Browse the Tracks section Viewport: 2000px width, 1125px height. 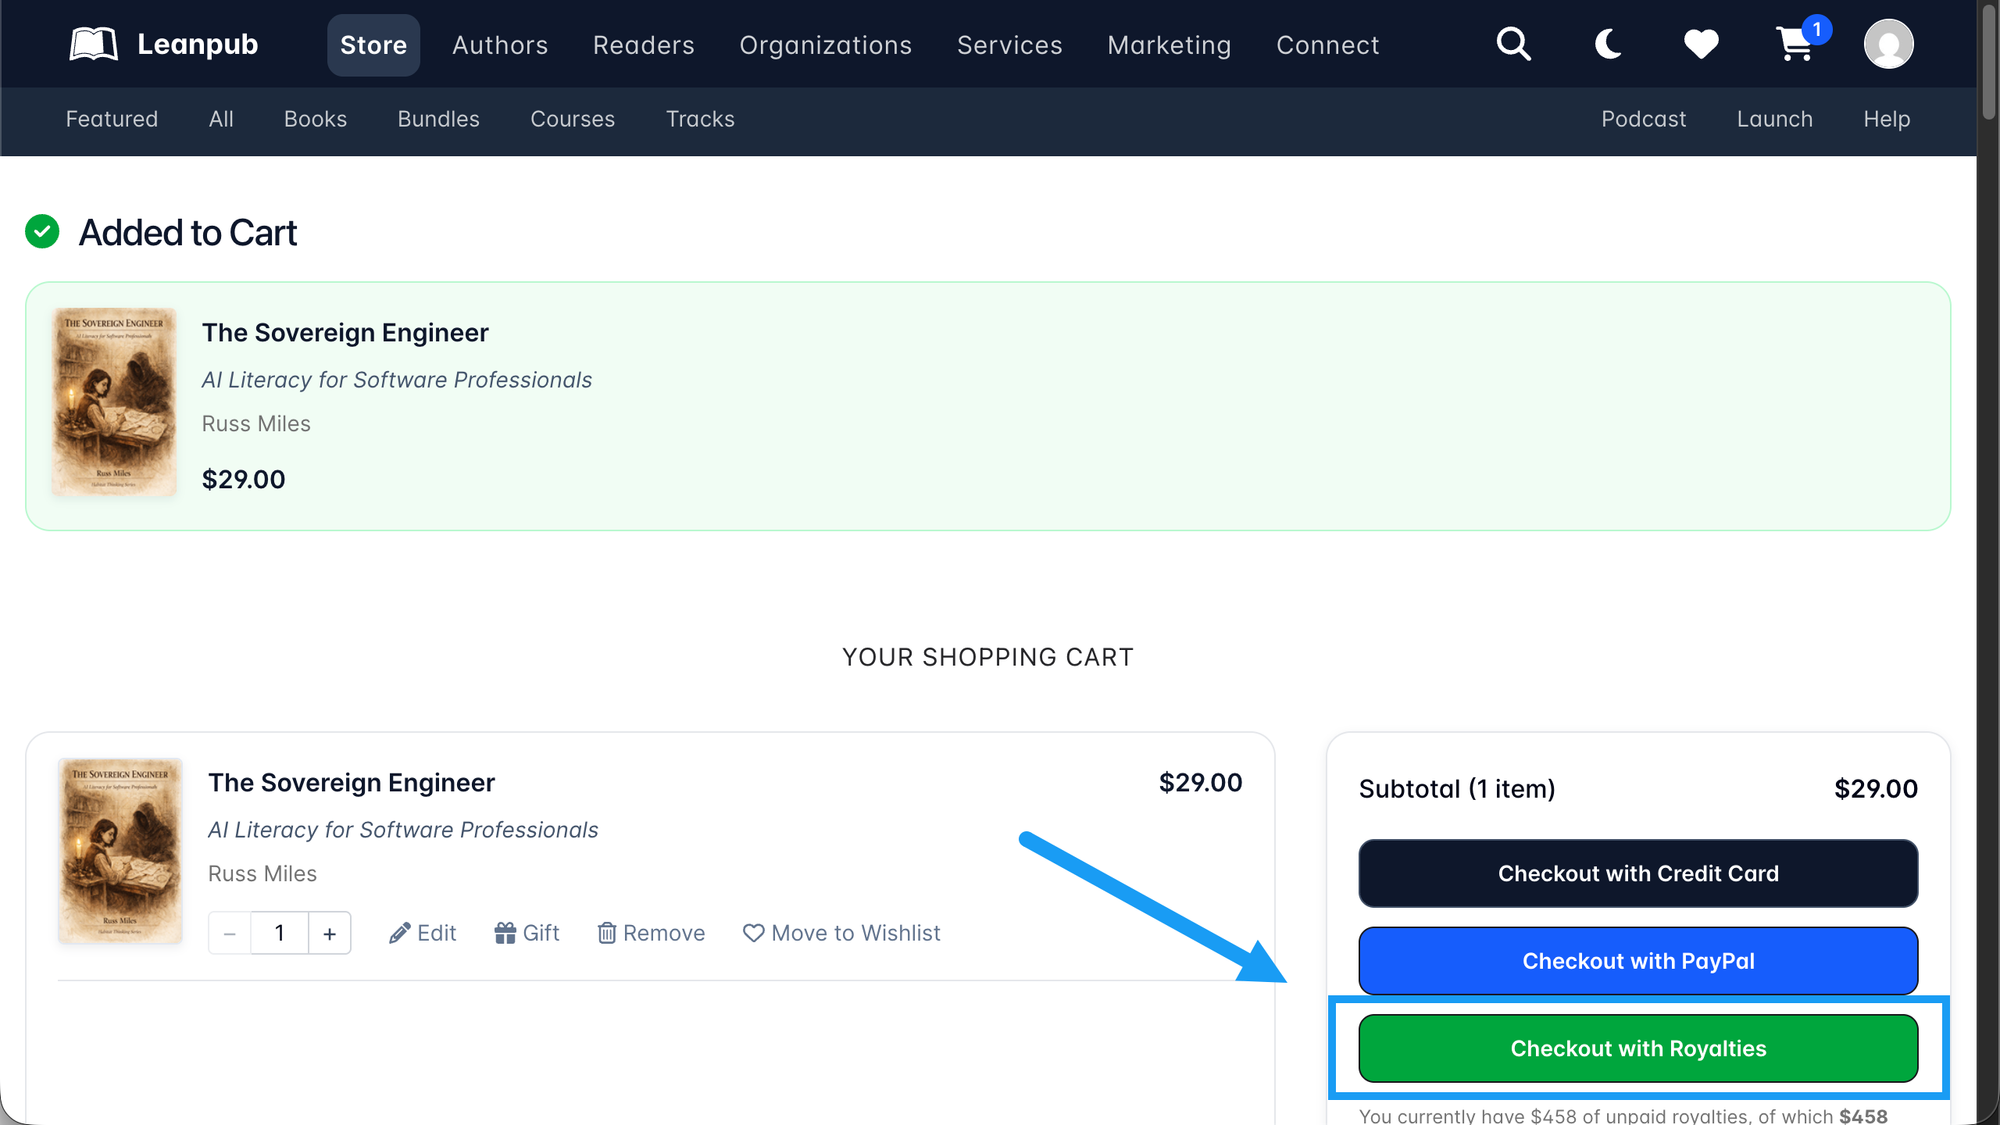tap(700, 119)
